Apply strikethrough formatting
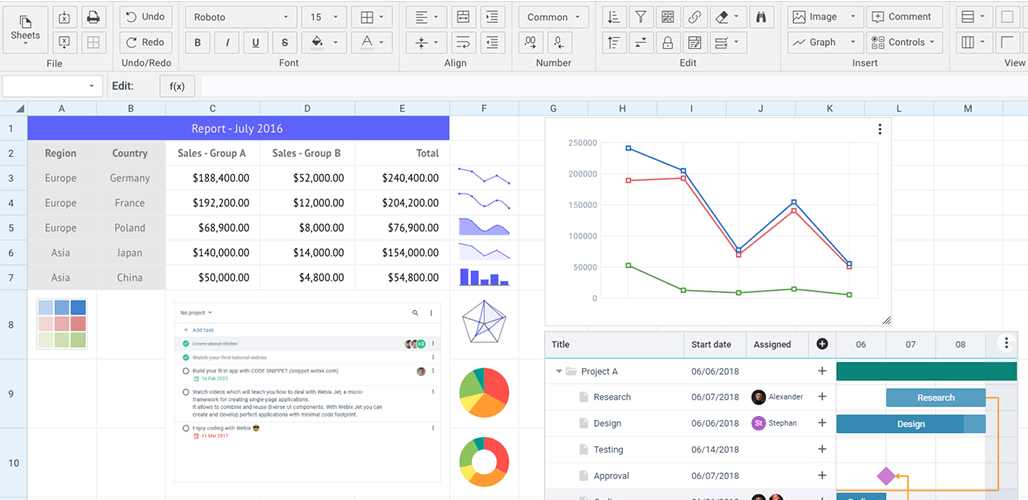 click(x=285, y=42)
